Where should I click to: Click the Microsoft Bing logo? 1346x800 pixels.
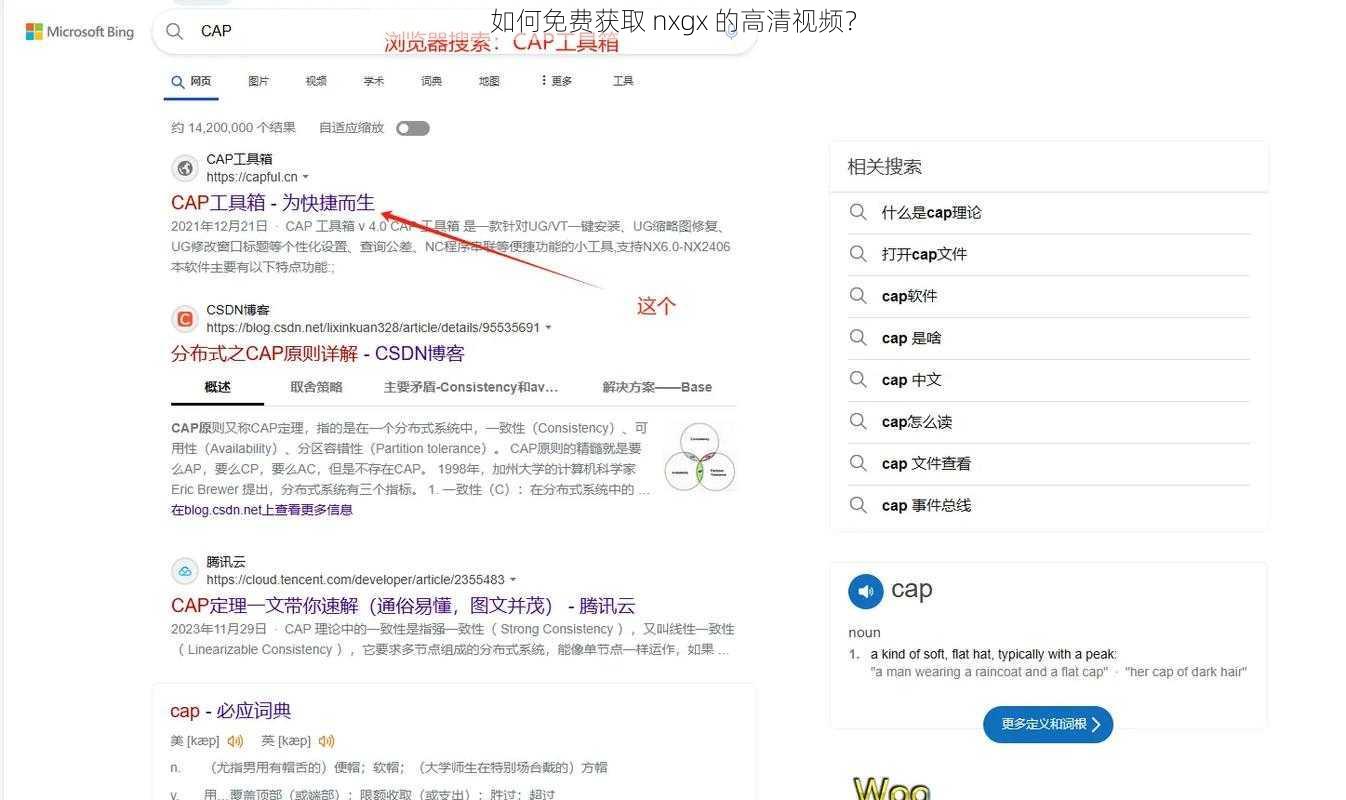pyautogui.click(x=80, y=32)
